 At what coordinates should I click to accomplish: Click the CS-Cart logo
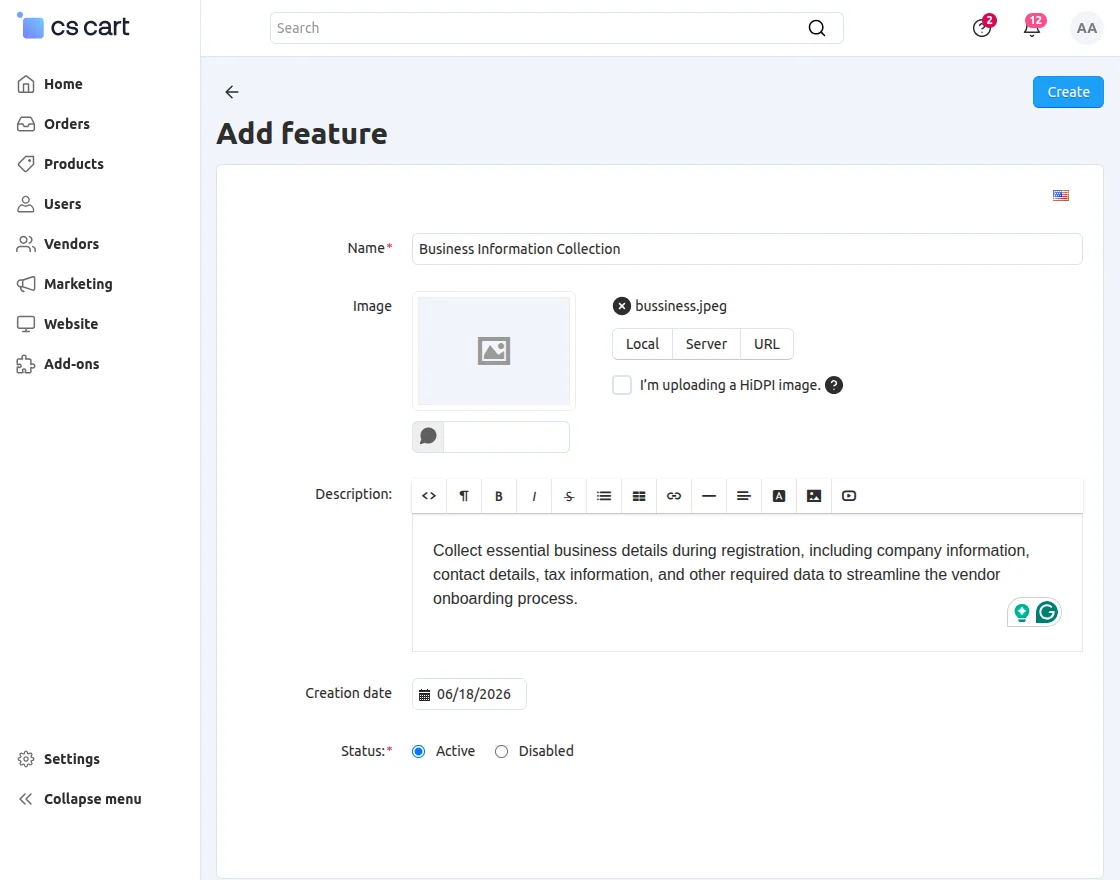click(x=73, y=26)
